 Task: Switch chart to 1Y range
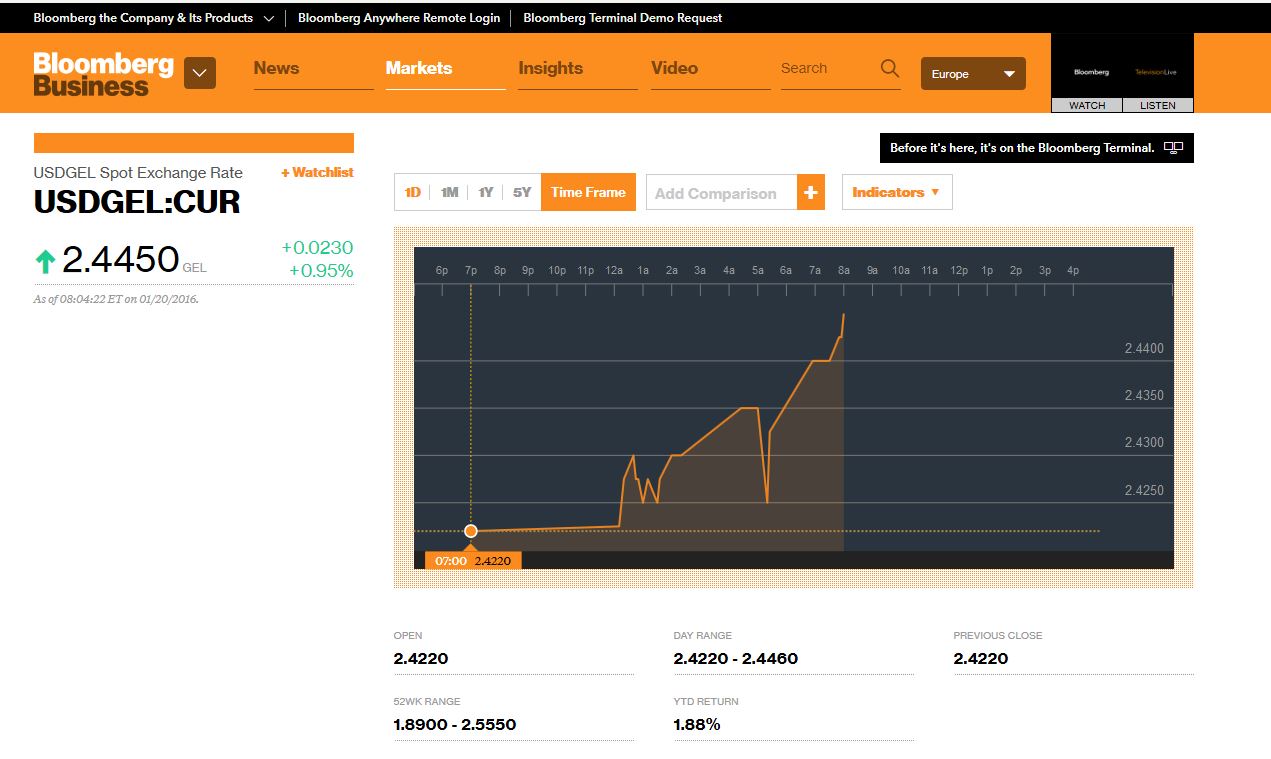tap(486, 192)
